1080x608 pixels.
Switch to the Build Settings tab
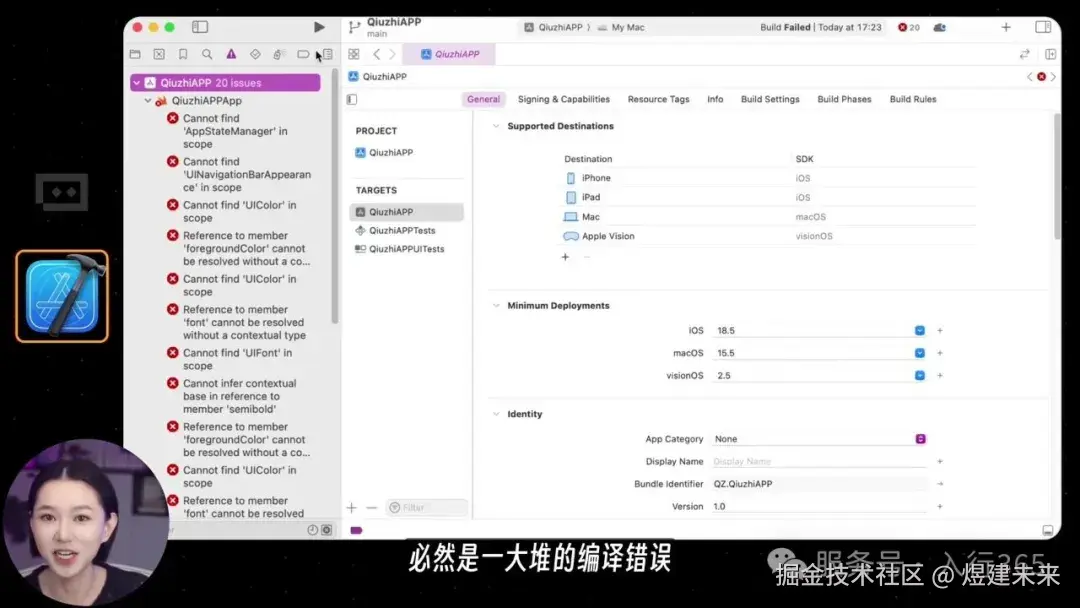tap(770, 99)
